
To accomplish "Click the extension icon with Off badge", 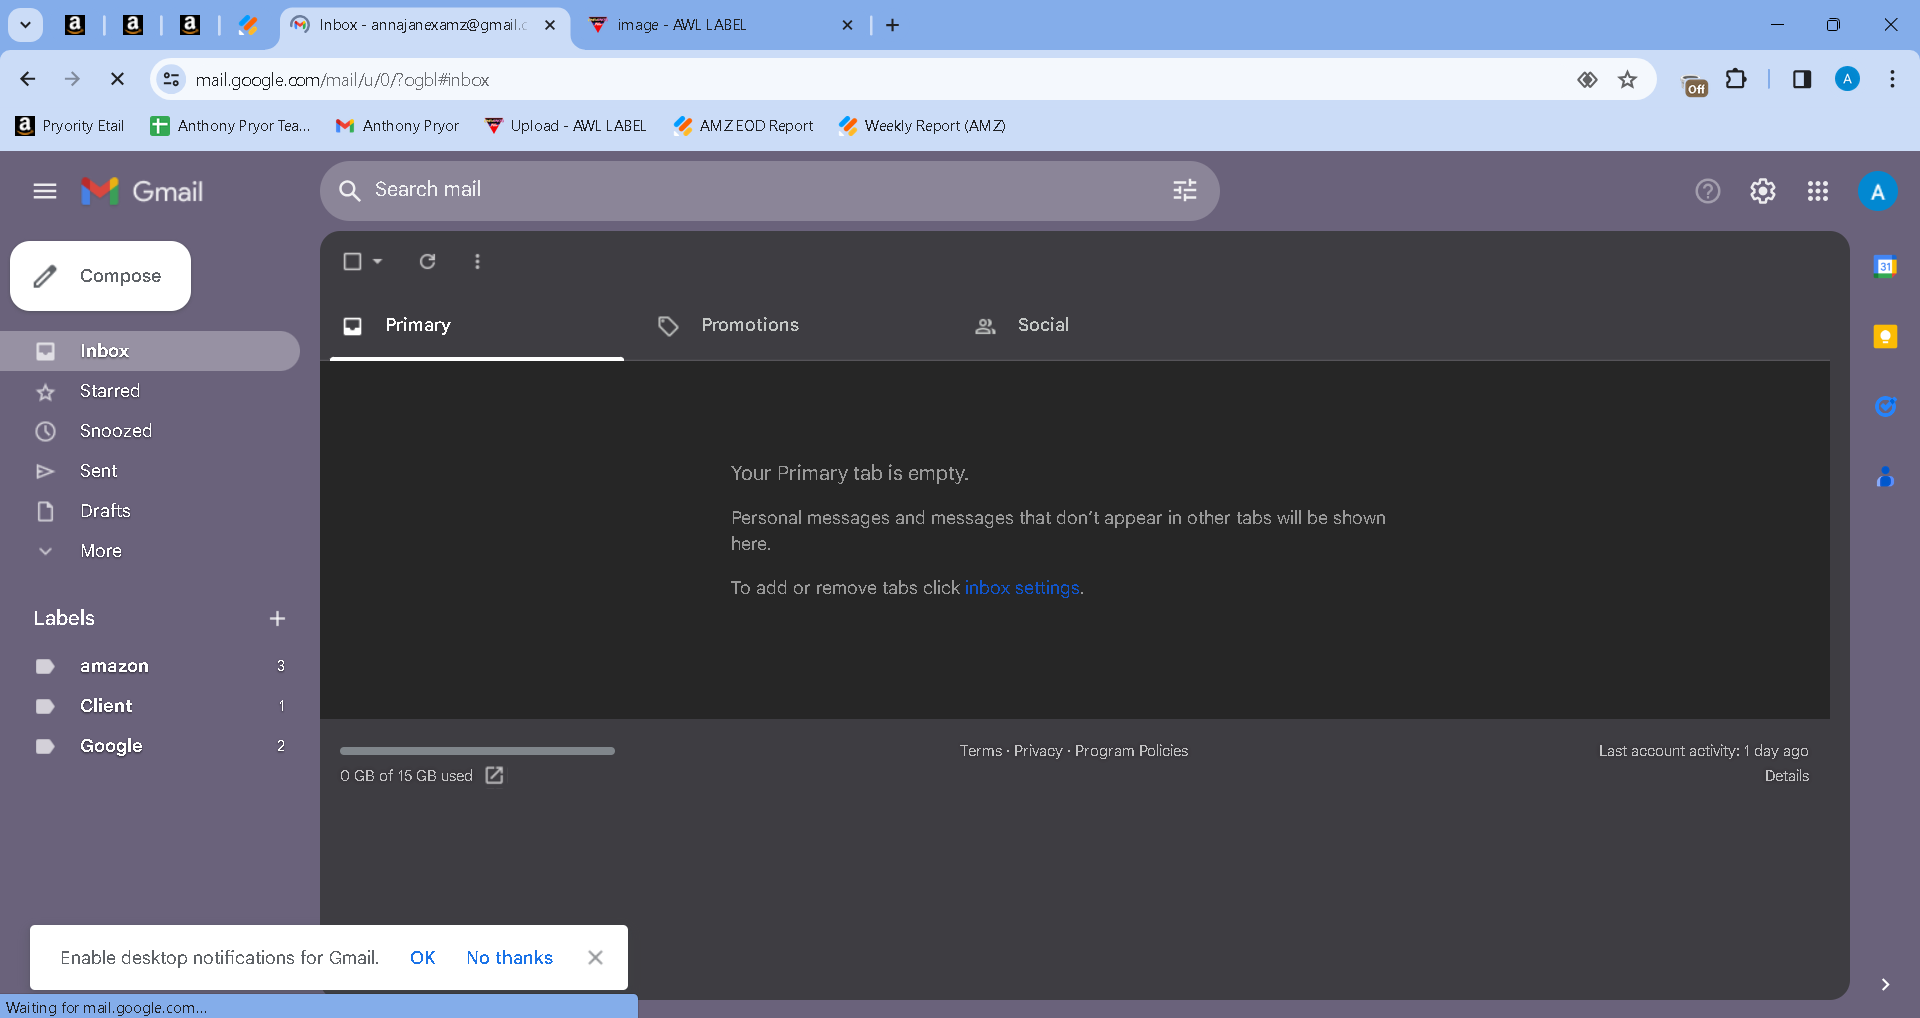I will point(1695,86).
